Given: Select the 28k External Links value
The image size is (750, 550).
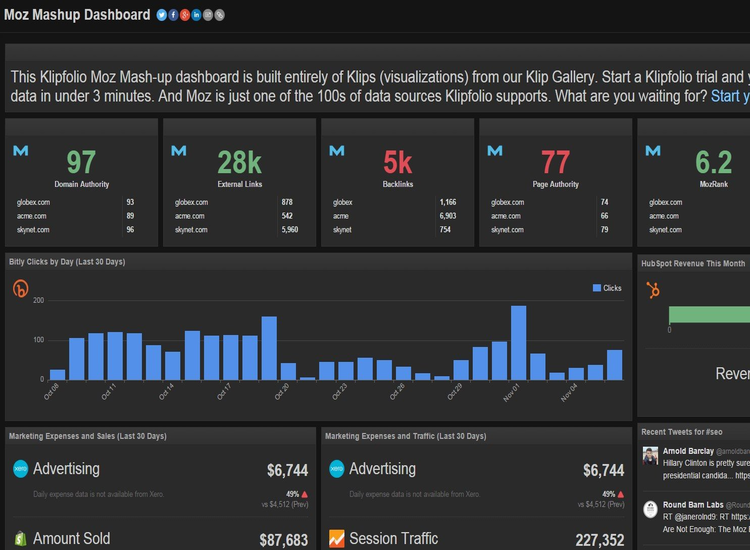Looking at the screenshot, I should [239, 163].
